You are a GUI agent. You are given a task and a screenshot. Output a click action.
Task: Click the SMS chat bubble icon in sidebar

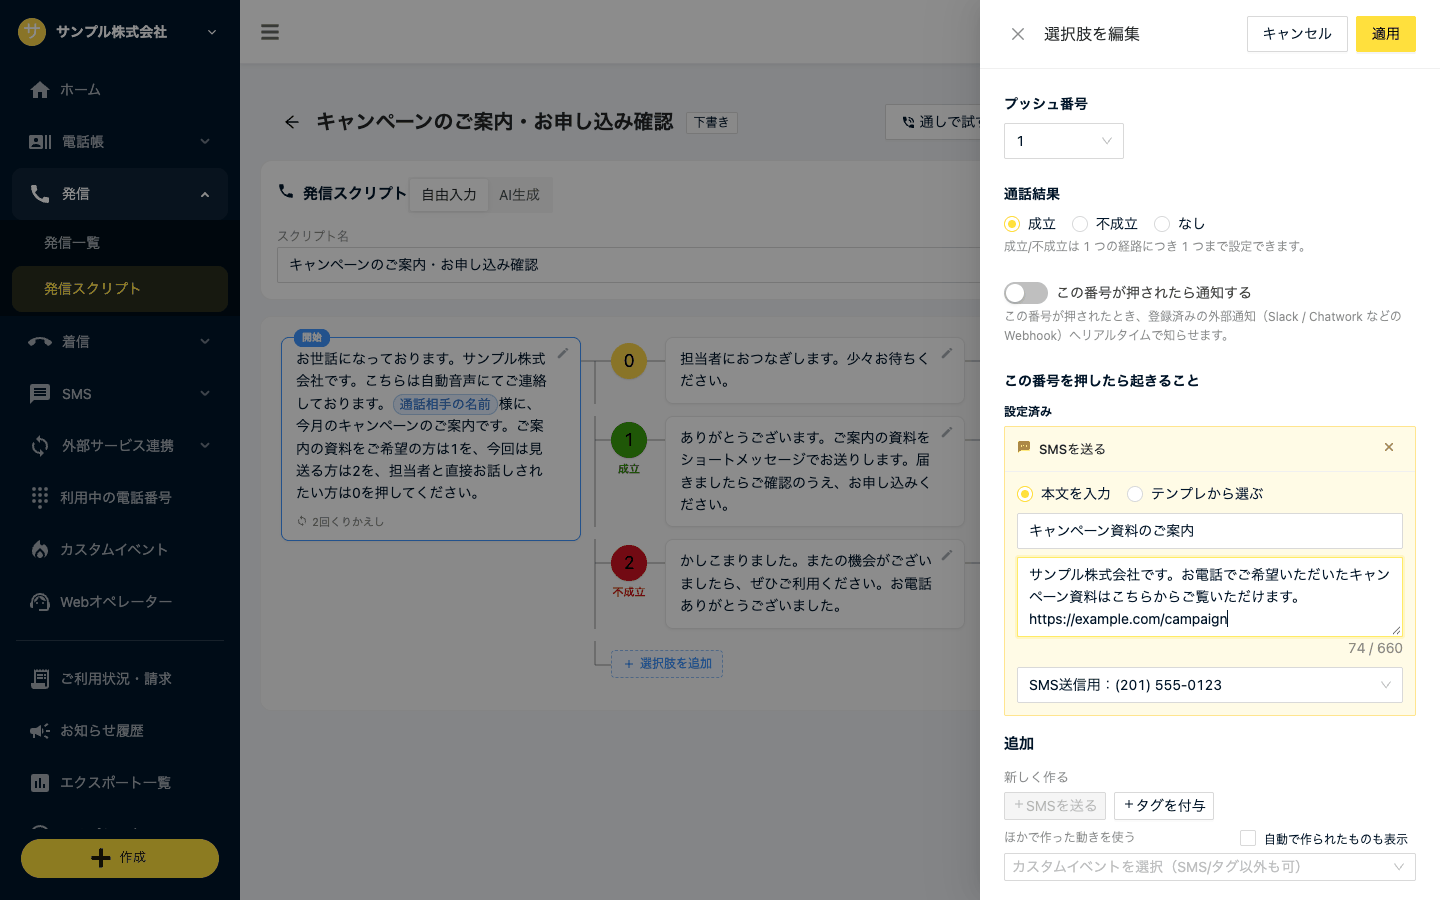40,394
